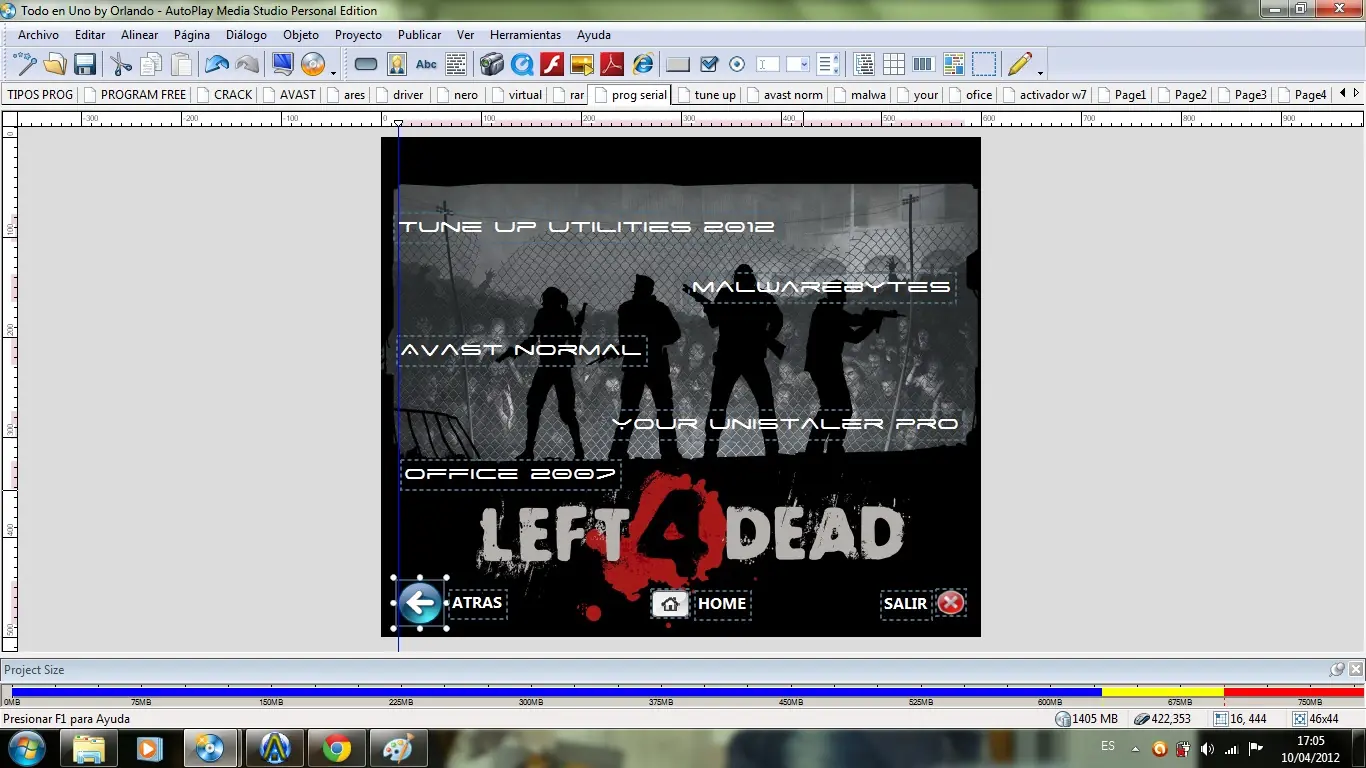Click the Save project floppy icon
The width and height of the screenshot is (1366, 768).
(x=85, y=65)
